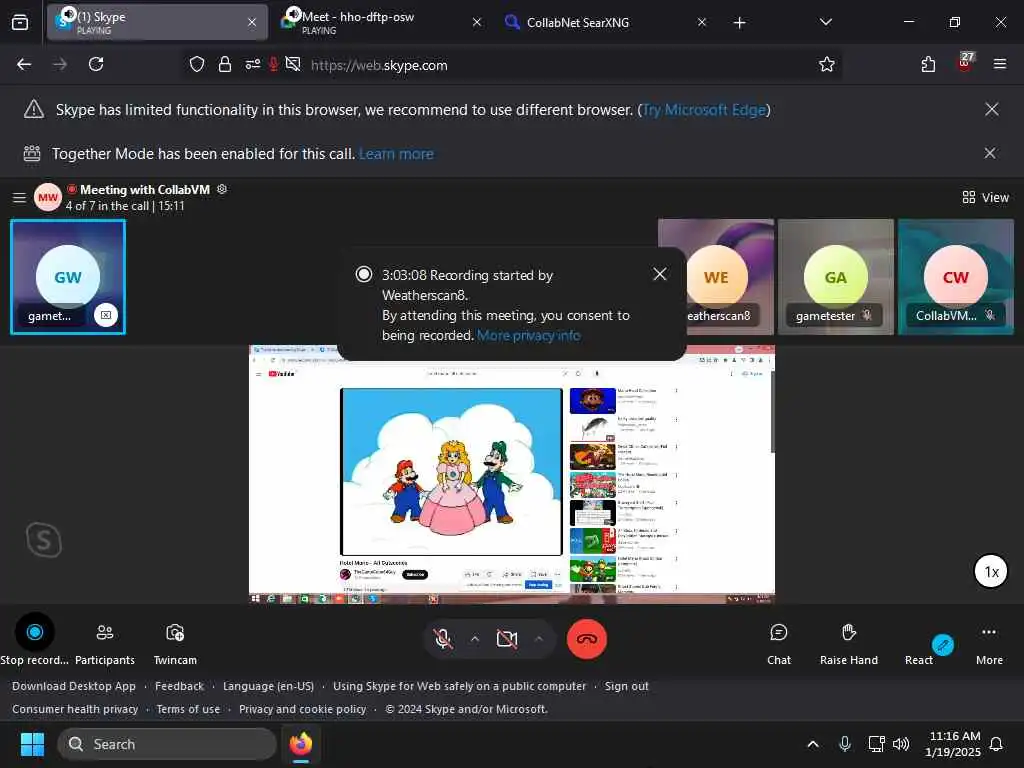The width and height of the screenshot is (1024, 768).
Task: Switch to the CollabNet SearXNG tab
Action: pyautogui.click(x=605, y=23)
